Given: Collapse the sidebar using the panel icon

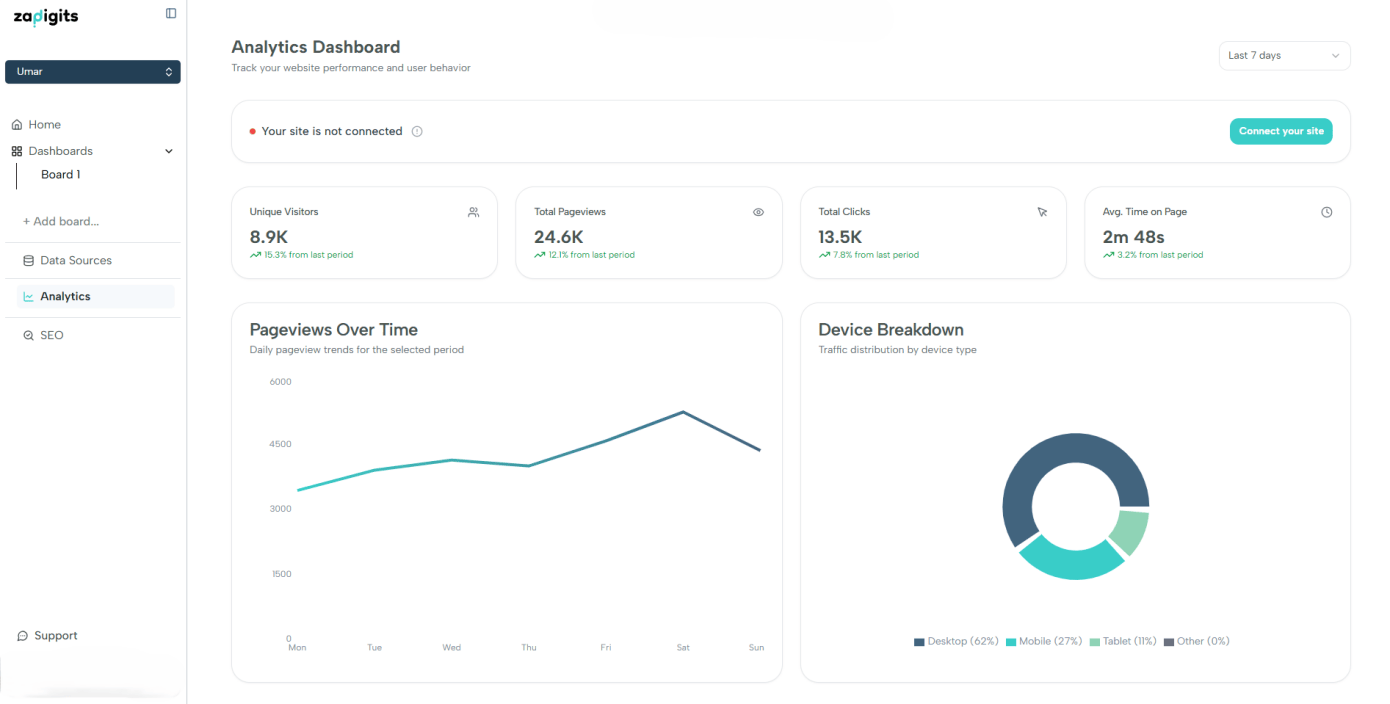Looking at the screenshot, I should point(171,13).
